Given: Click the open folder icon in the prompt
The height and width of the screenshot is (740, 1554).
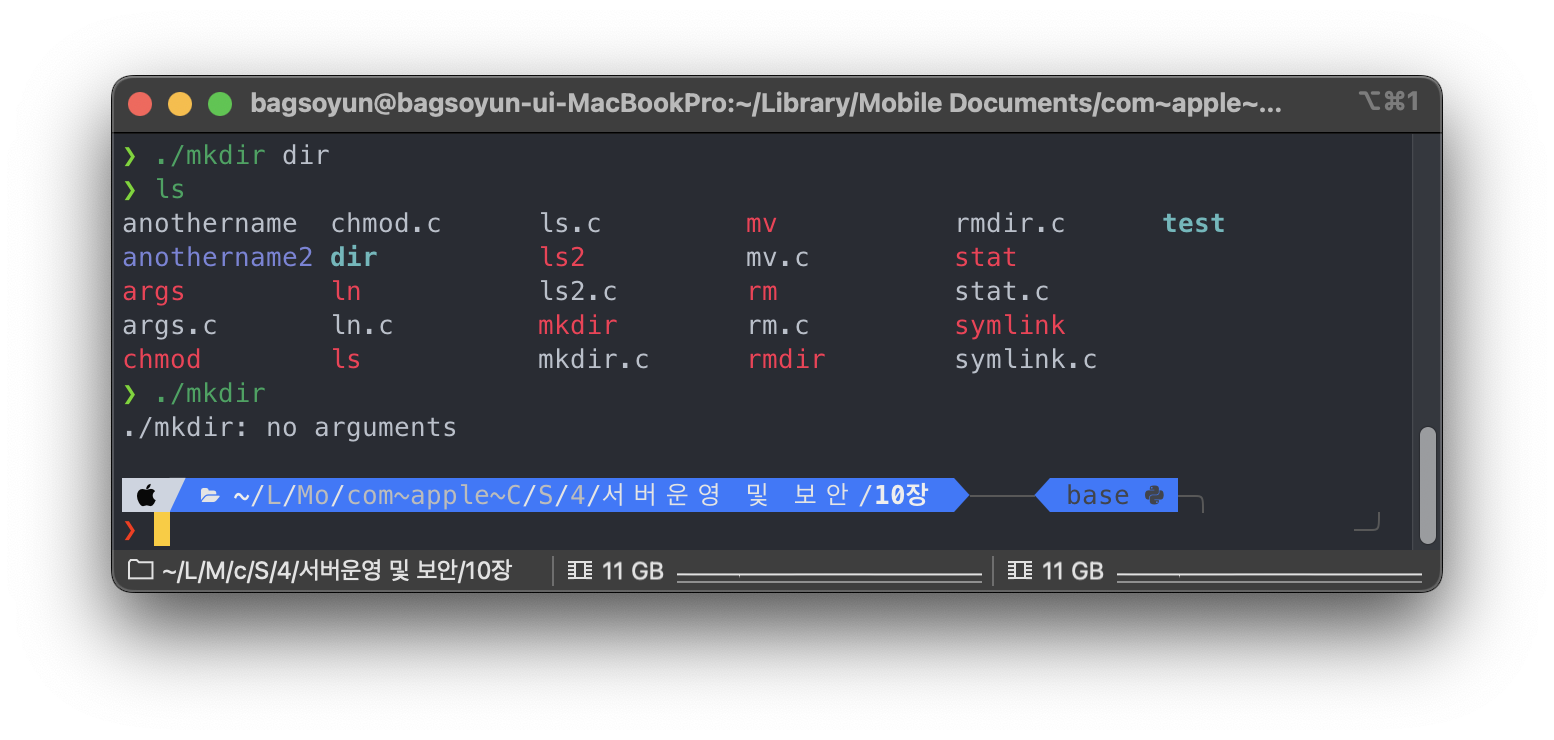Looking at the screenshot, I should click(210, 495).
